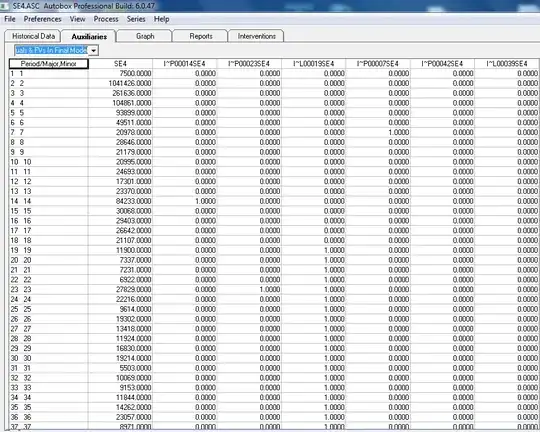Click the SE4 value 19302.0000
Screen dimensions: 540x432
point(121,319)
